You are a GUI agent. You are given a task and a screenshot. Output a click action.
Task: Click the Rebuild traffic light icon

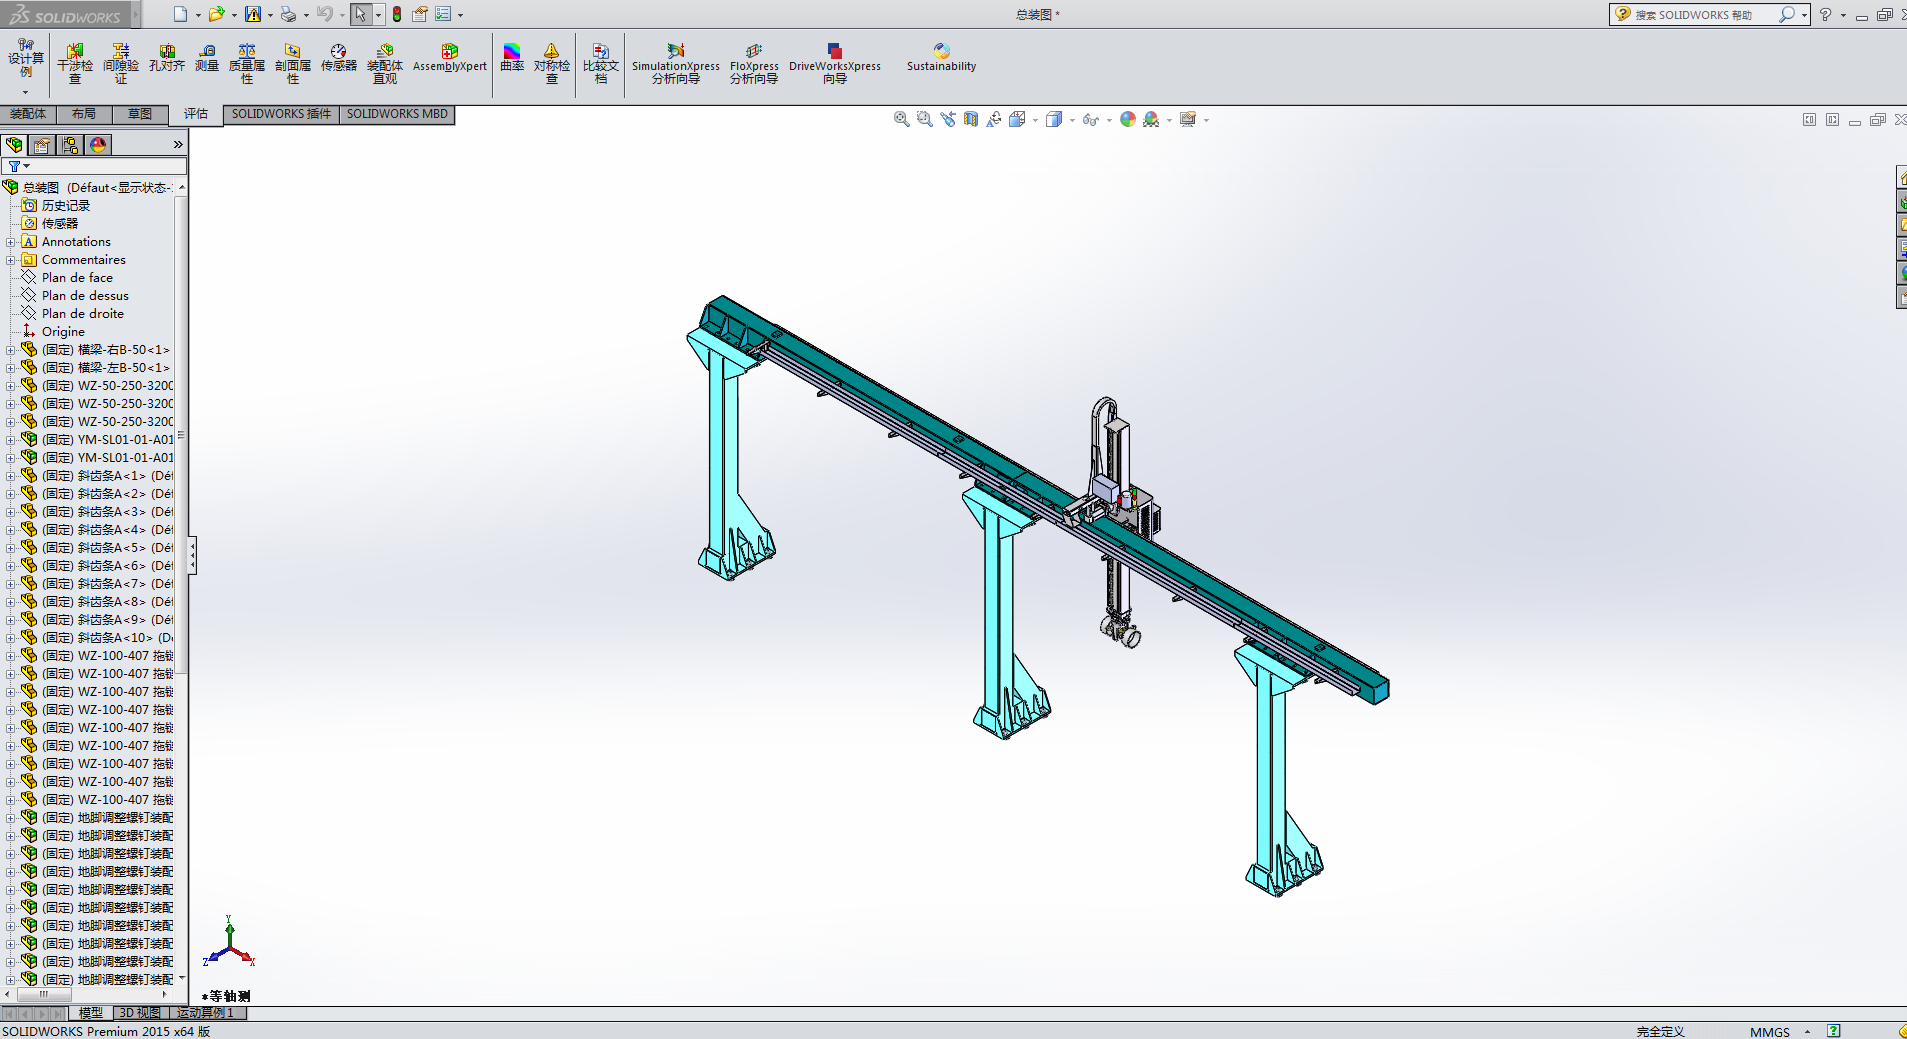(397, 14)
